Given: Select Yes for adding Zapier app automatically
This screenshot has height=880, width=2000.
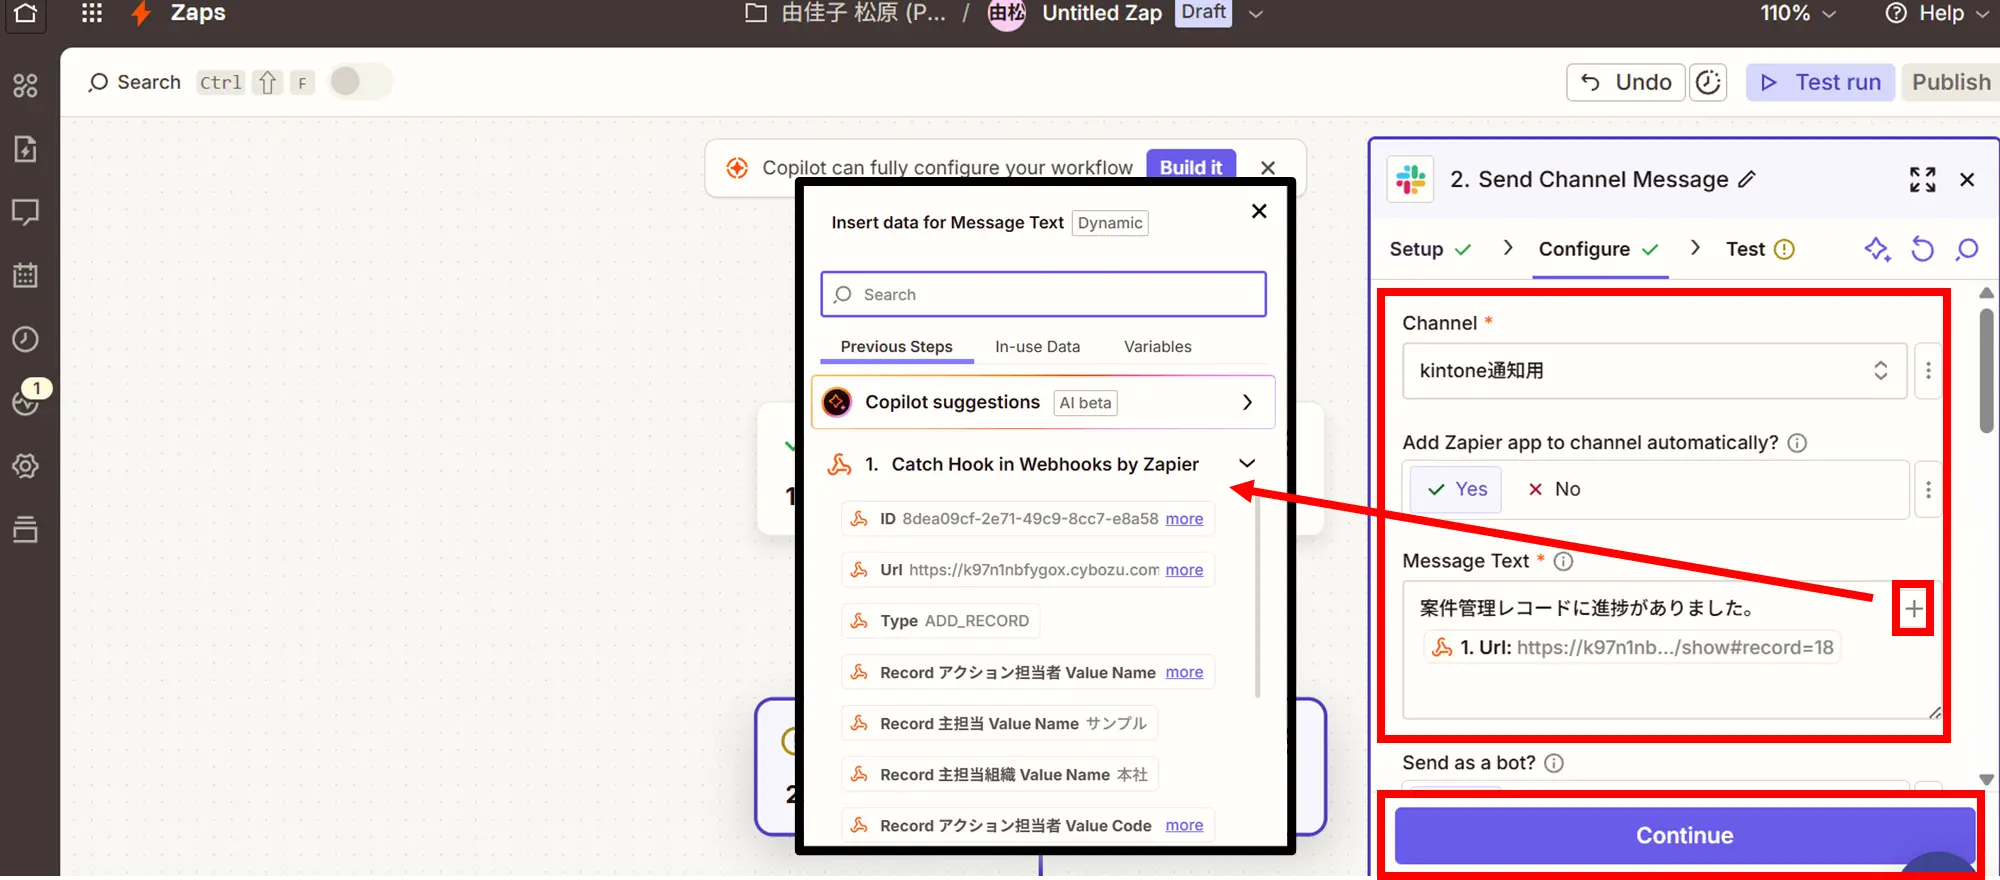Looking at the screenshot, I should (x=1456, y=489).
